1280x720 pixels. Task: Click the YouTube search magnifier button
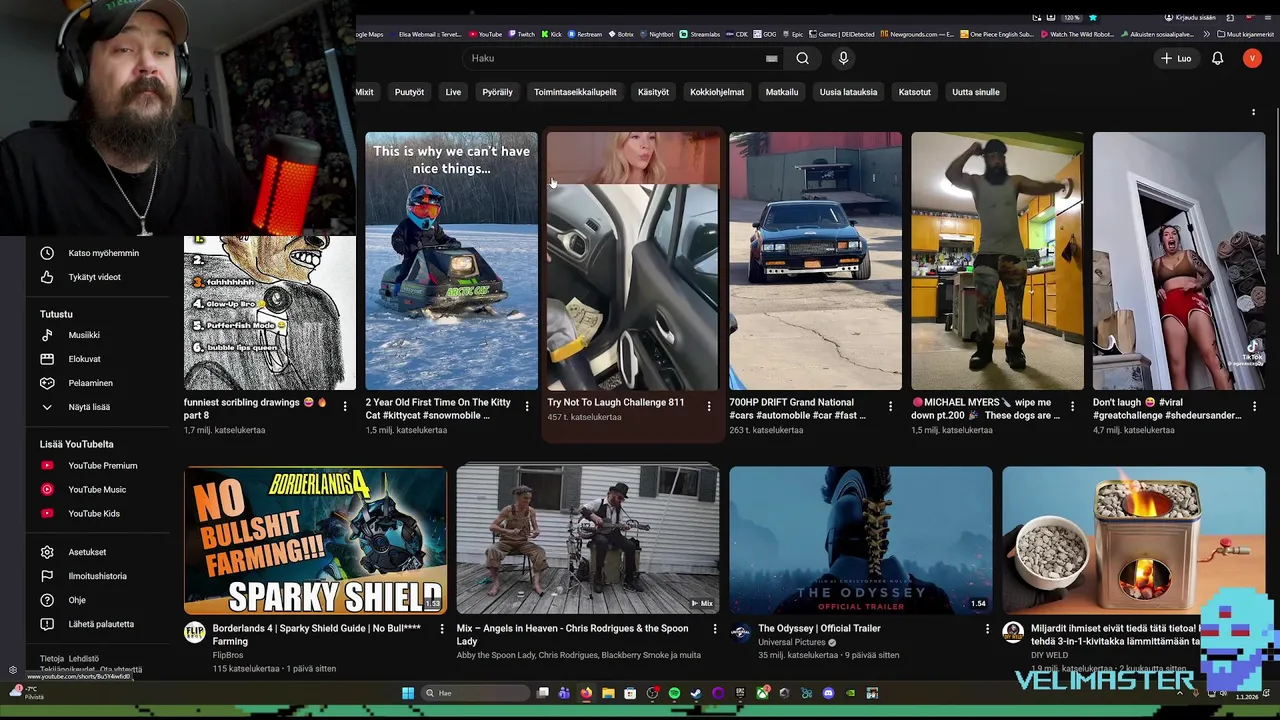pos(802,59)
